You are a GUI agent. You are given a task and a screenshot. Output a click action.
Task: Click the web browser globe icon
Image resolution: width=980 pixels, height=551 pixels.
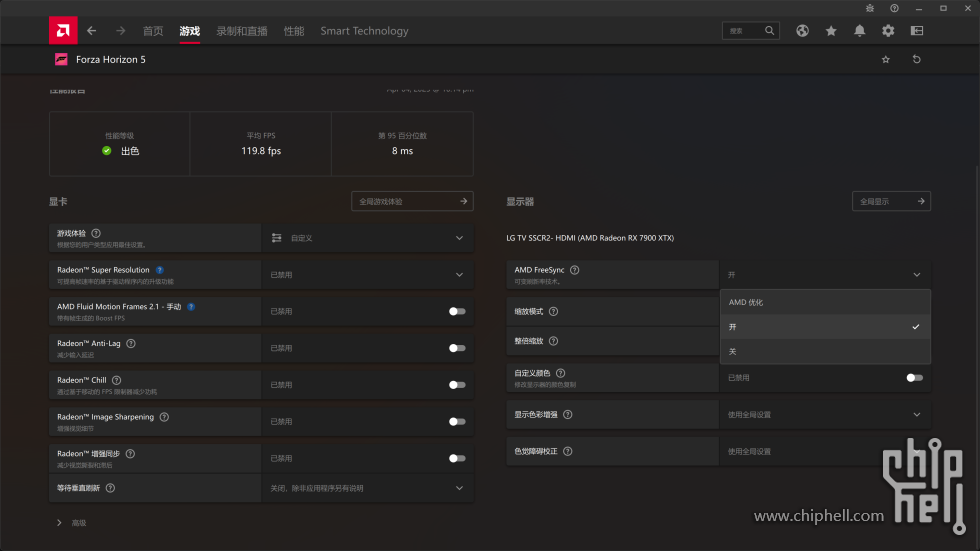click(802, 31)
